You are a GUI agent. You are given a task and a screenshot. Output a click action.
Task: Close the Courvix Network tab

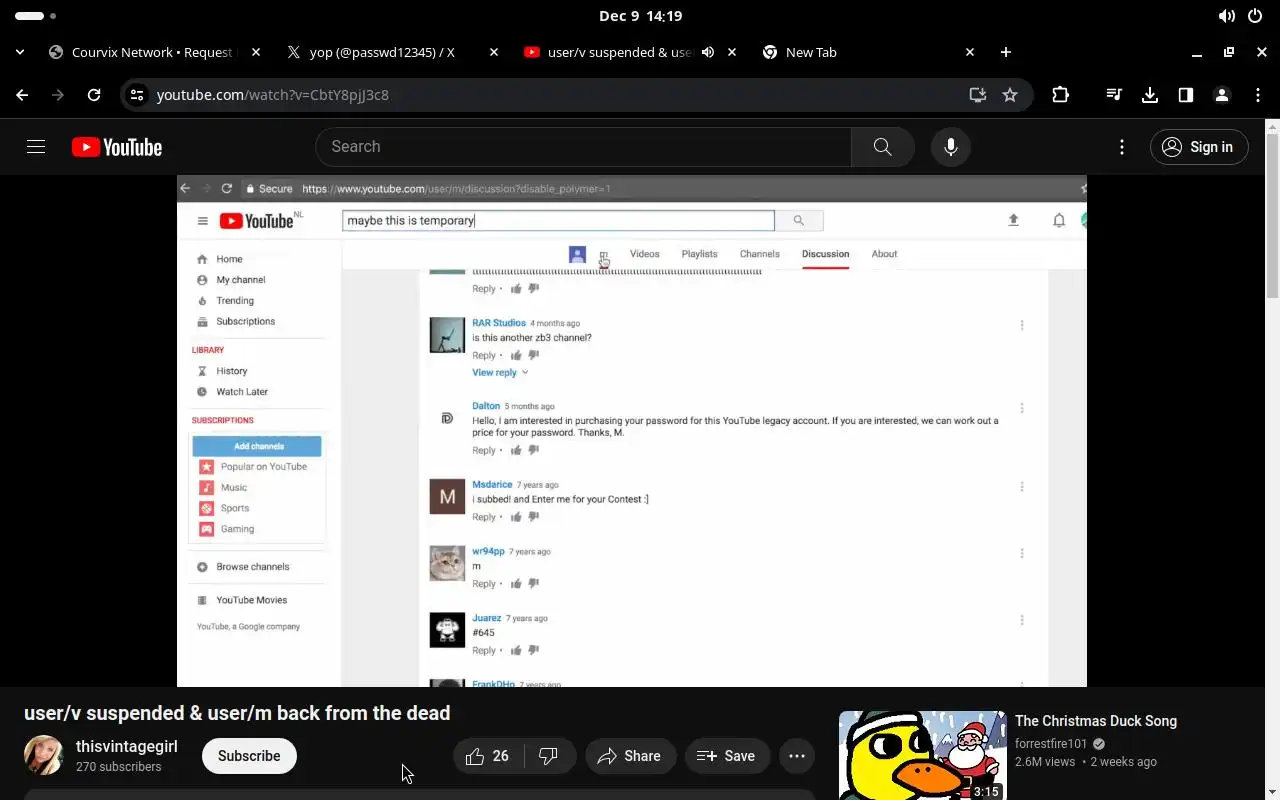tap(256, 52)
